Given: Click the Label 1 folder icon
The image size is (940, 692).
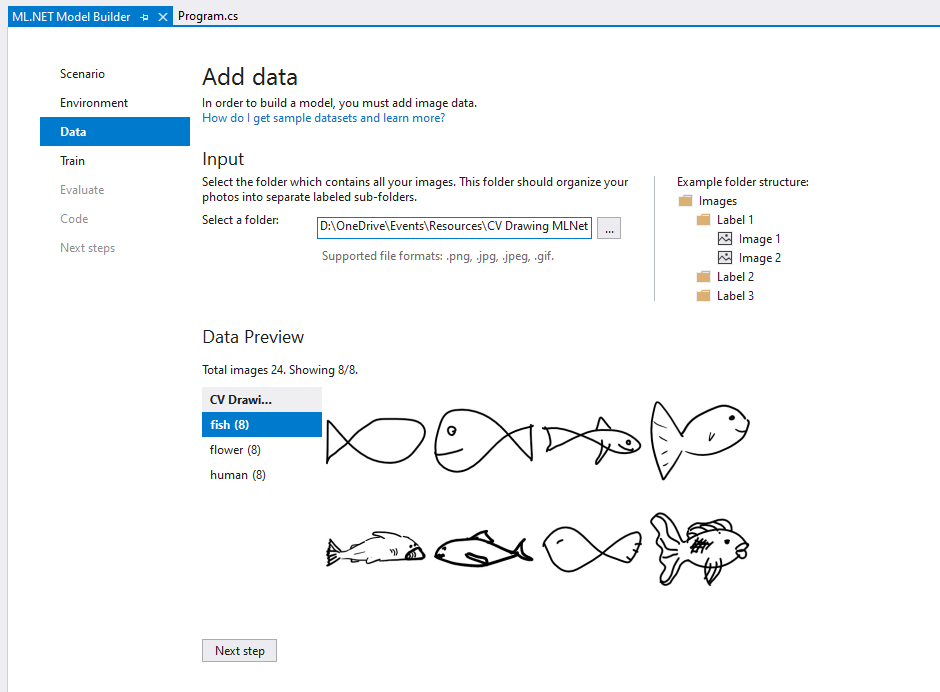Looking at the screenshot, I should click(704, 220).
